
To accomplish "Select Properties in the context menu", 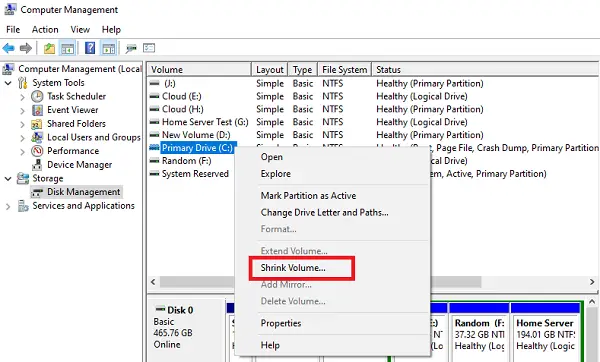I will [281, 323].
